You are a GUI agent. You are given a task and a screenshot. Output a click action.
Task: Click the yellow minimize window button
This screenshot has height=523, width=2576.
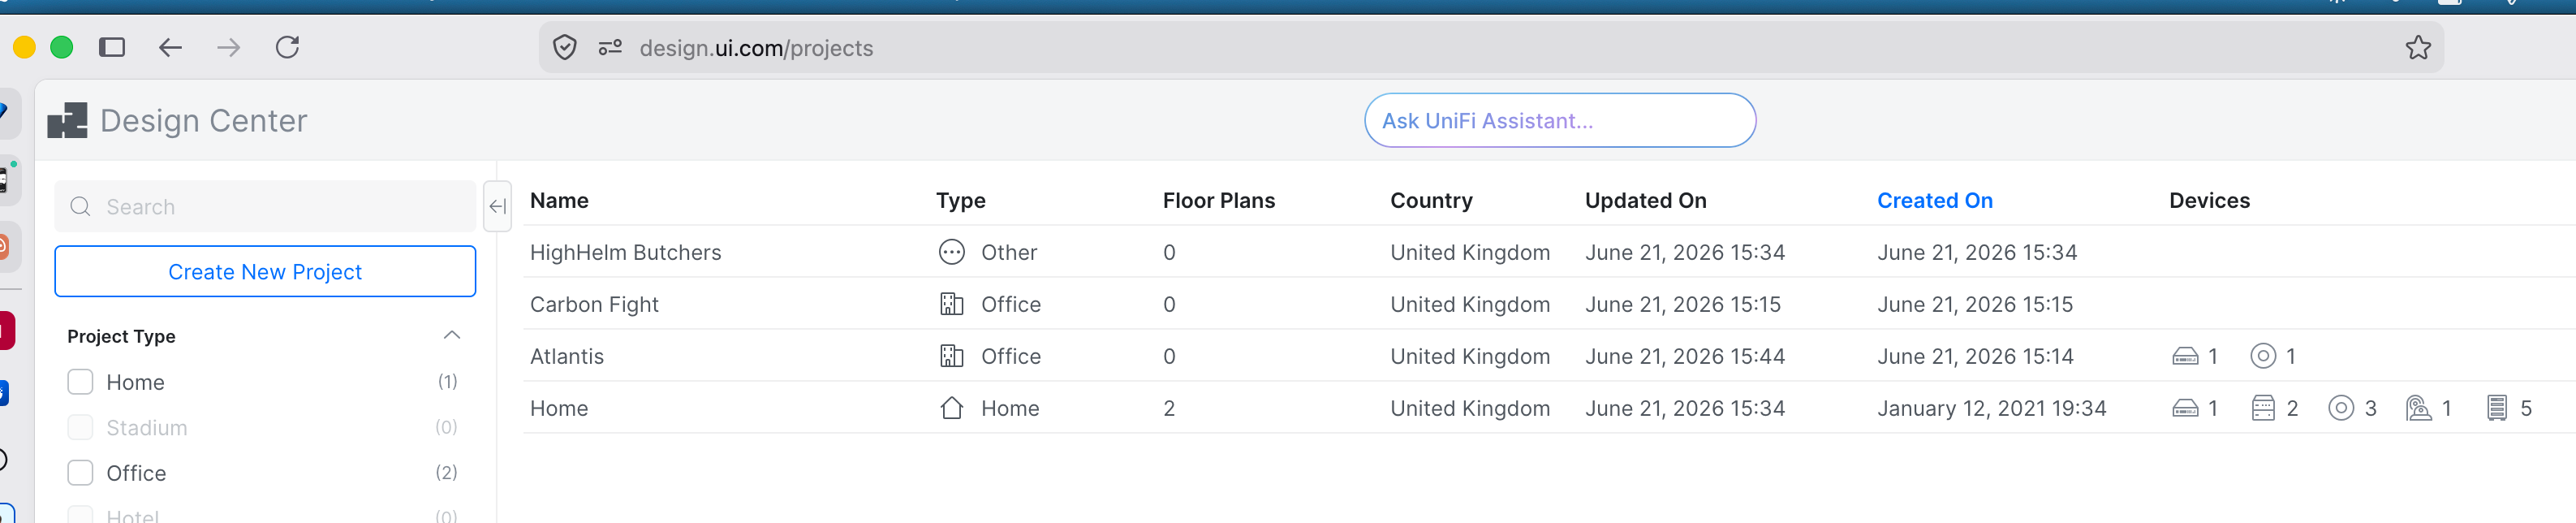tap(24, 47)
